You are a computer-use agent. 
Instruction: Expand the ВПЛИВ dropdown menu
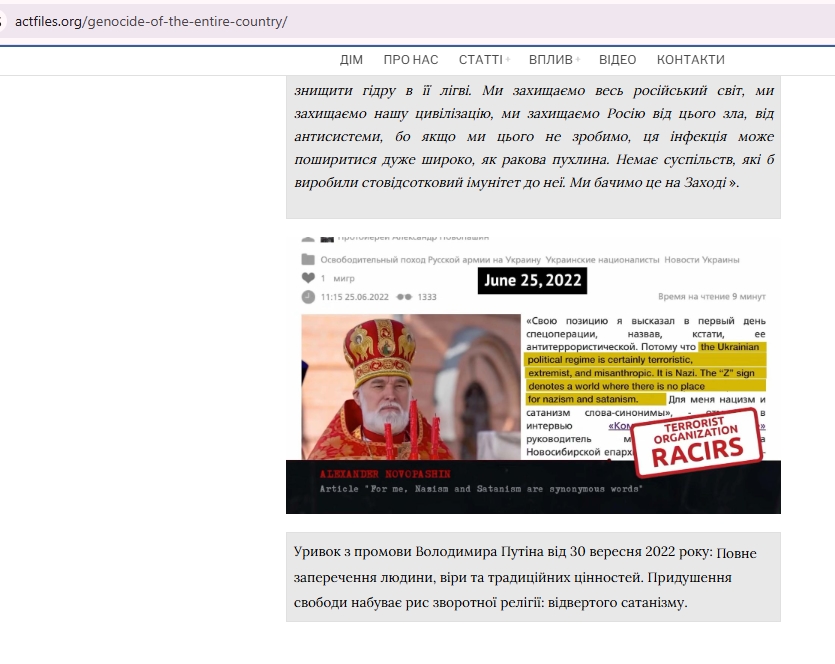pyautogui.click(x=553, y=60)
